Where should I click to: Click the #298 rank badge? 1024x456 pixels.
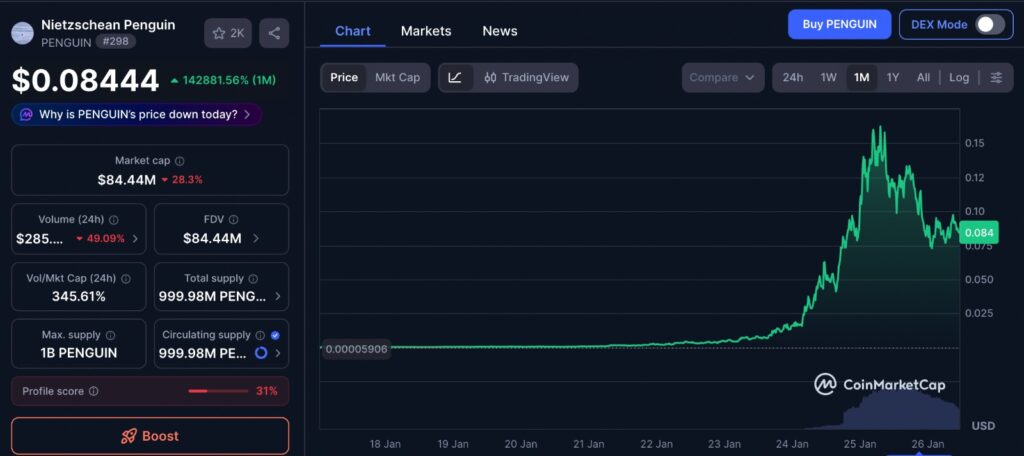[x=117, y=42]
